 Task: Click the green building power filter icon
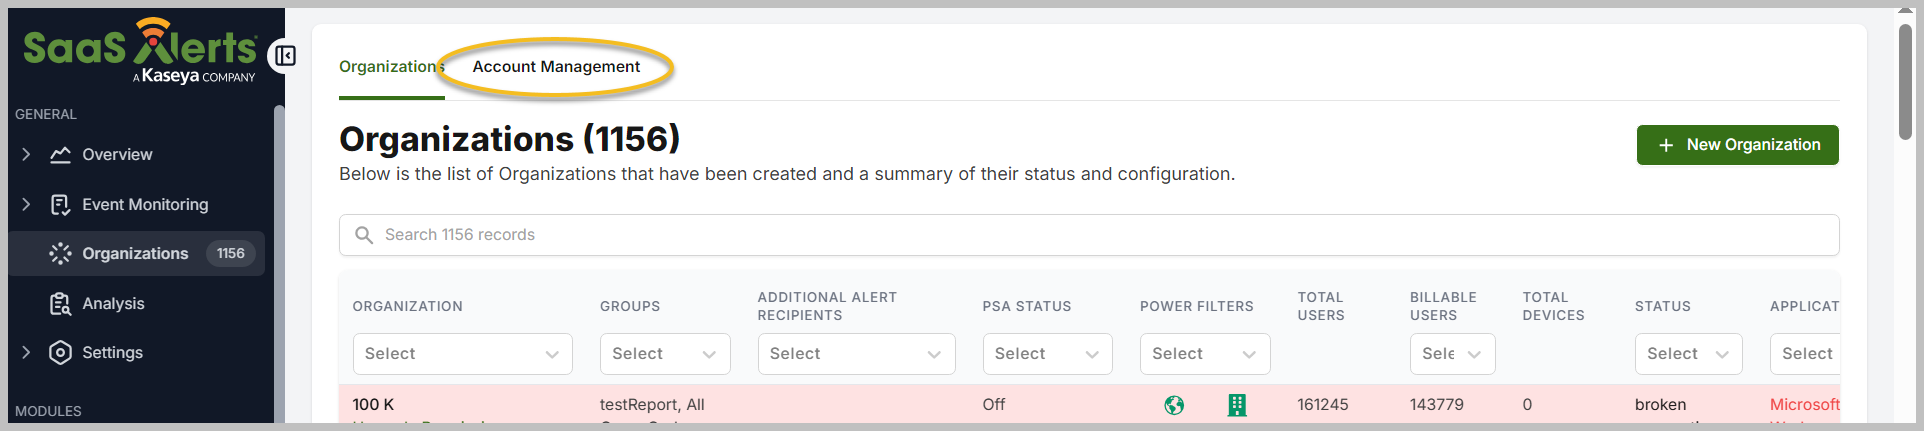[1237, 405]
